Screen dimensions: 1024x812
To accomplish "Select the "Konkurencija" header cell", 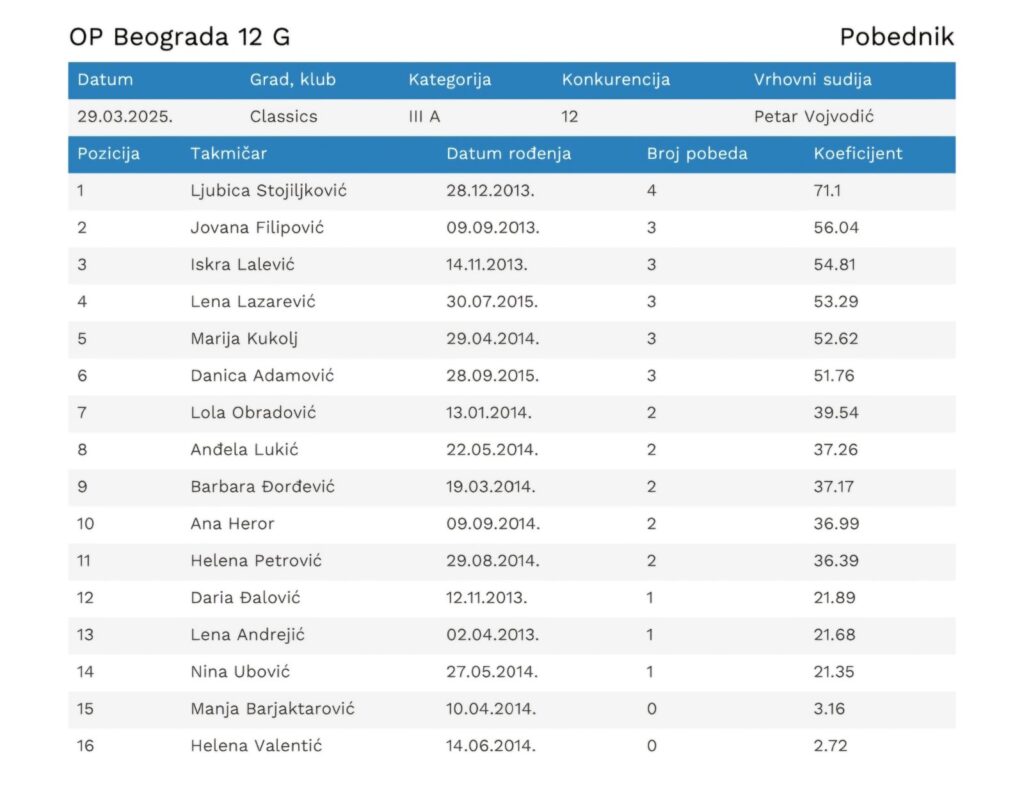I will click(x=615, y=80).
